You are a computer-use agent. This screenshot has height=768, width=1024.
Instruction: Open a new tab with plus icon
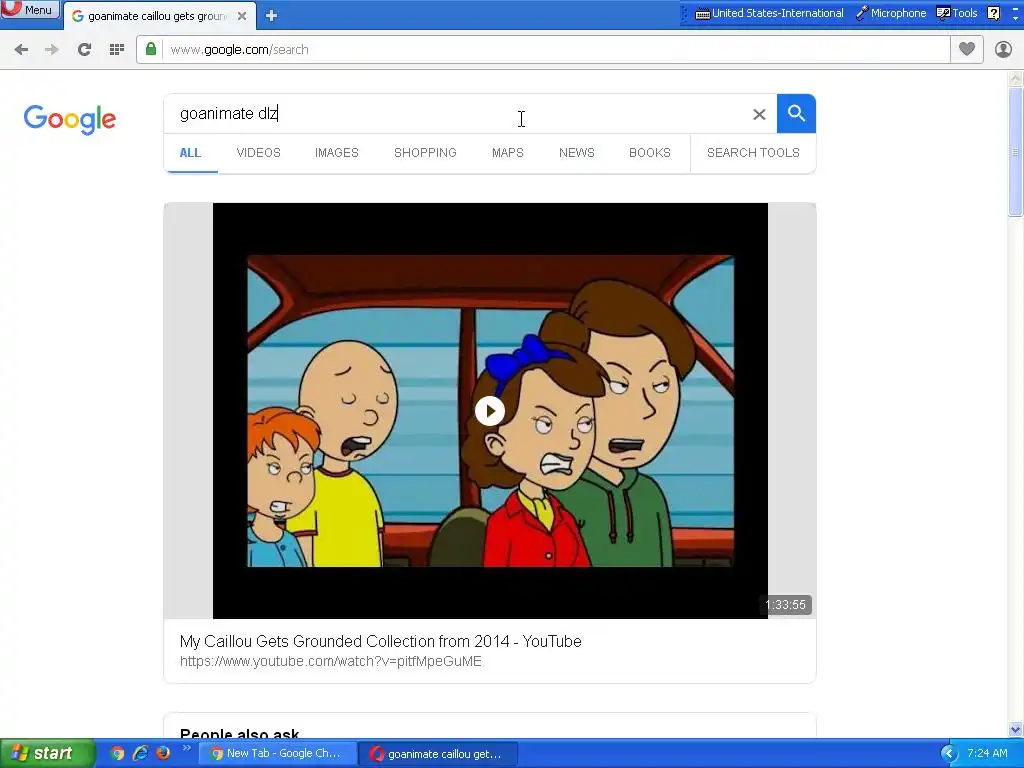coord(272,16)
